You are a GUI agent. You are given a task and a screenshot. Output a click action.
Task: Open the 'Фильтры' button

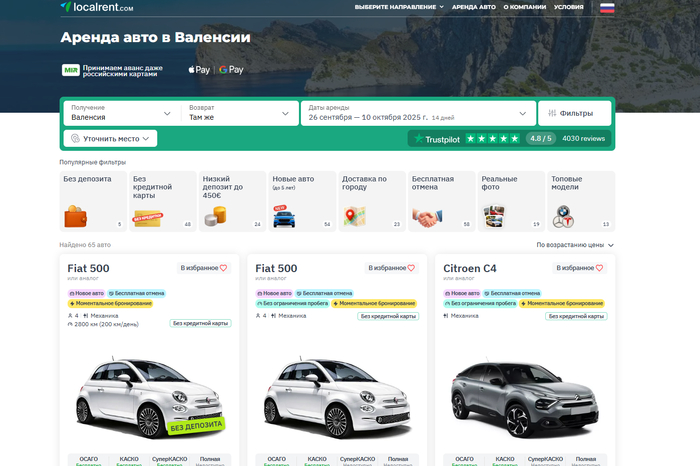tap(575, 113)
